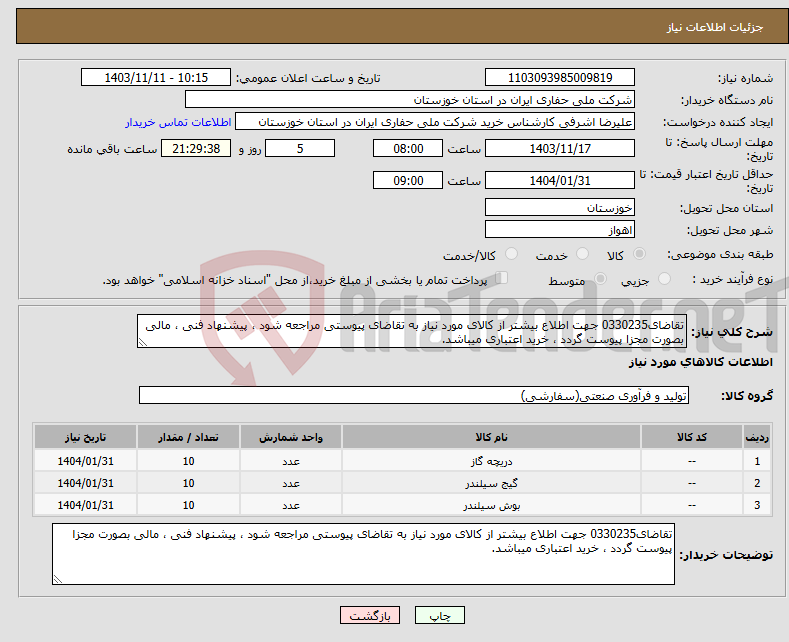Click the delivery city field اهواز

click(560, 229)
